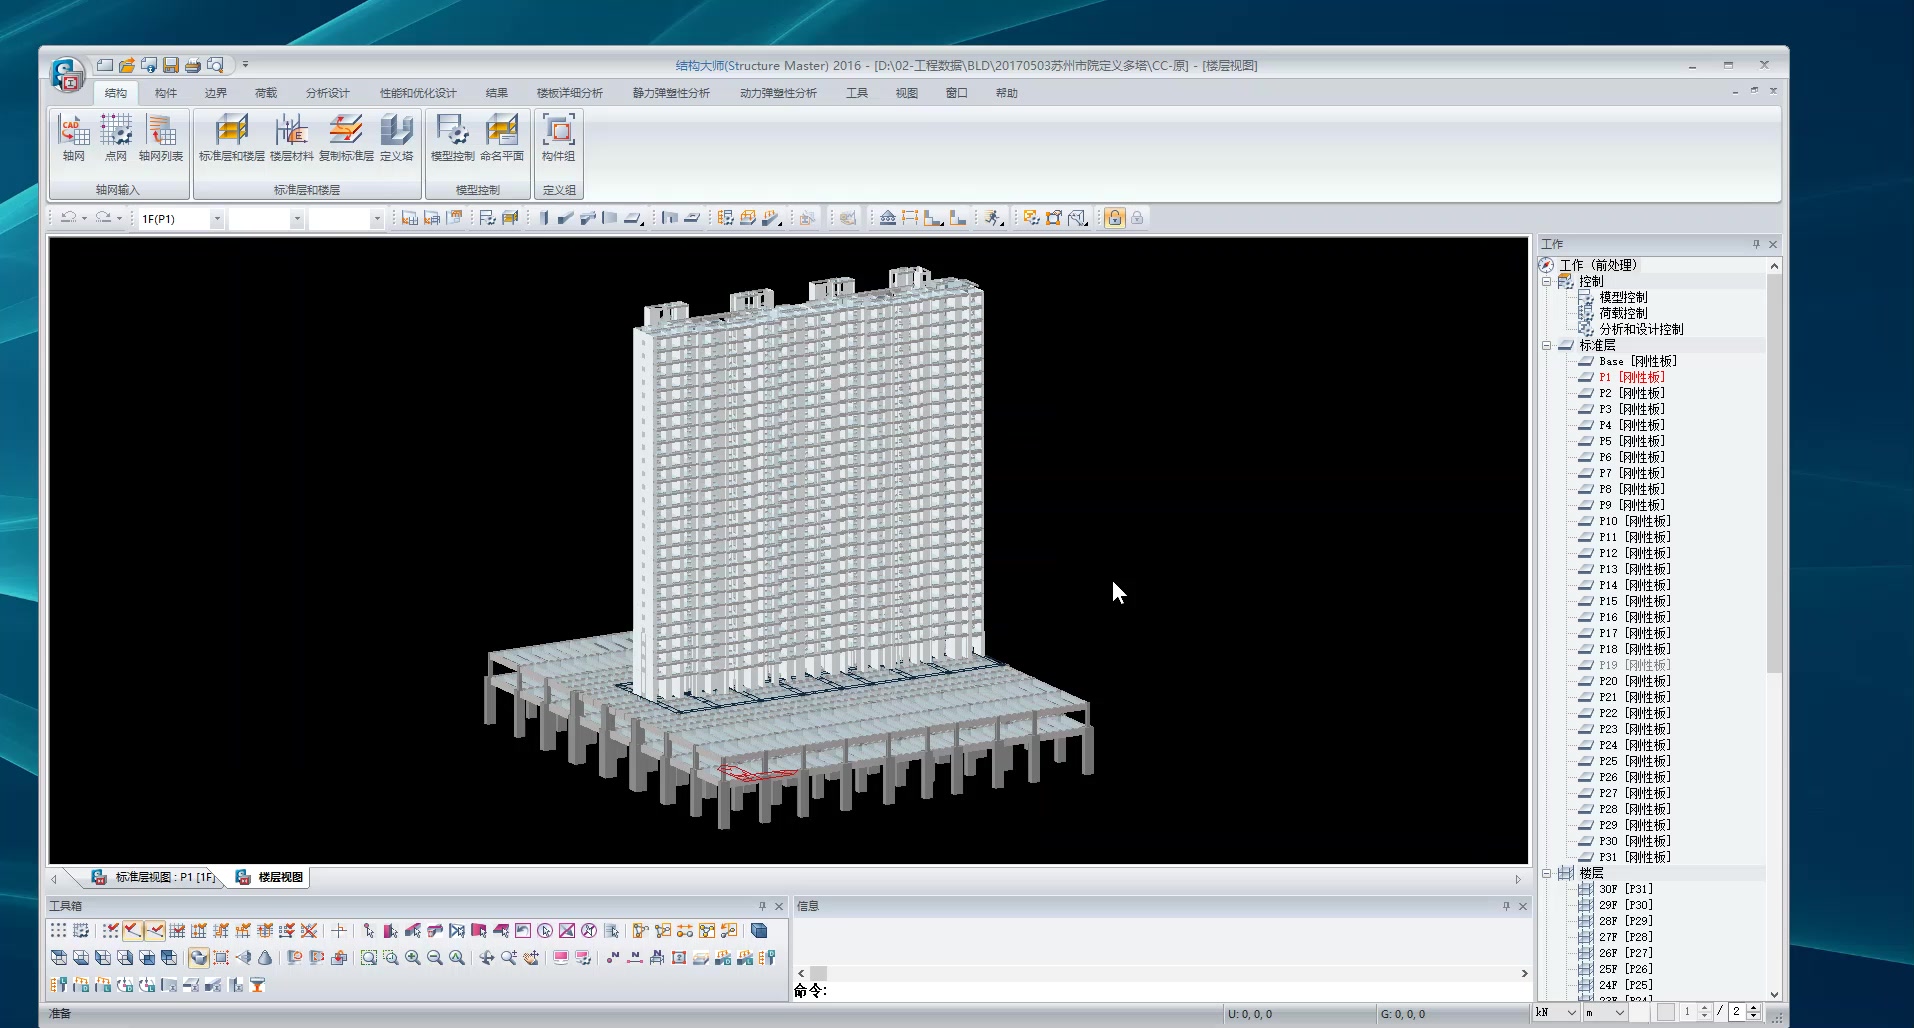The height and width of the screenshot is (1028, 1914).
Task: Click the 命令 command input field
Action: tap(1180, 991)
